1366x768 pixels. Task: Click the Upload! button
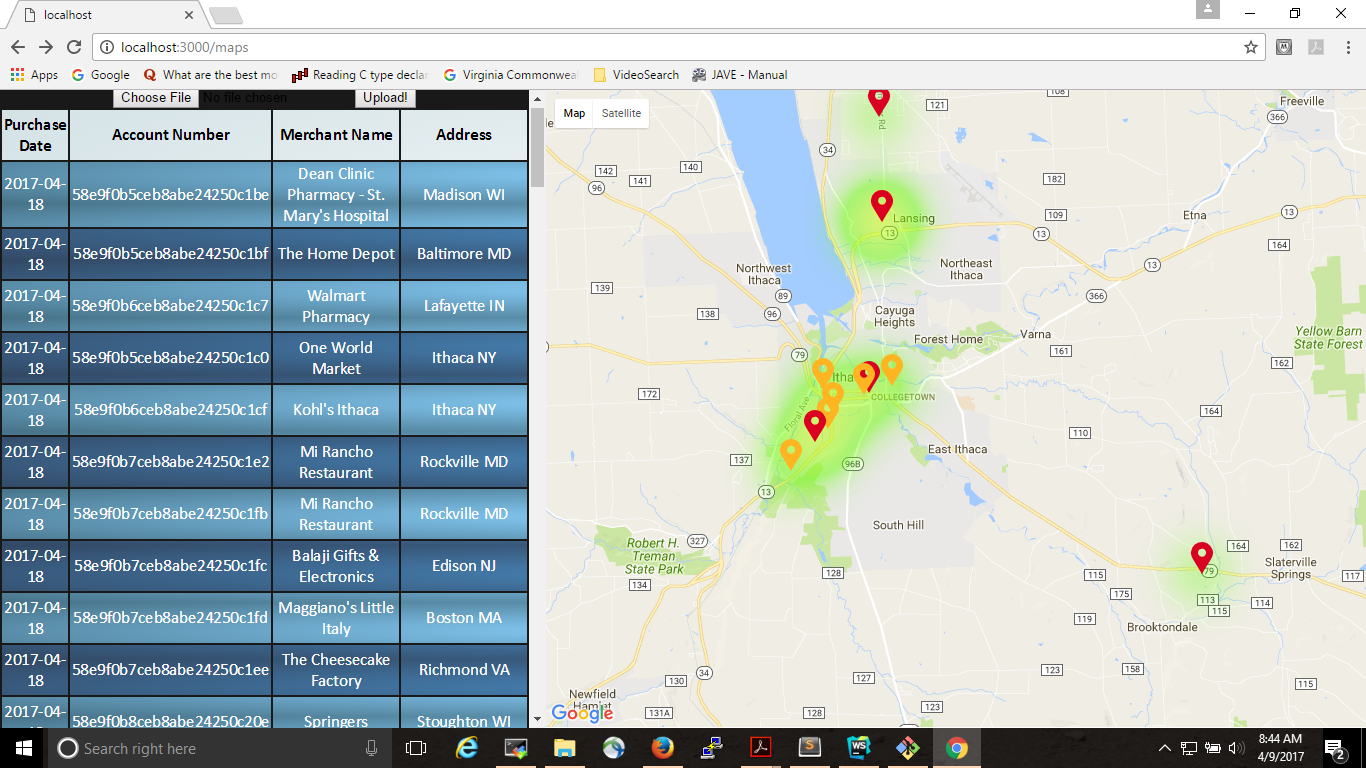point(385,97)
